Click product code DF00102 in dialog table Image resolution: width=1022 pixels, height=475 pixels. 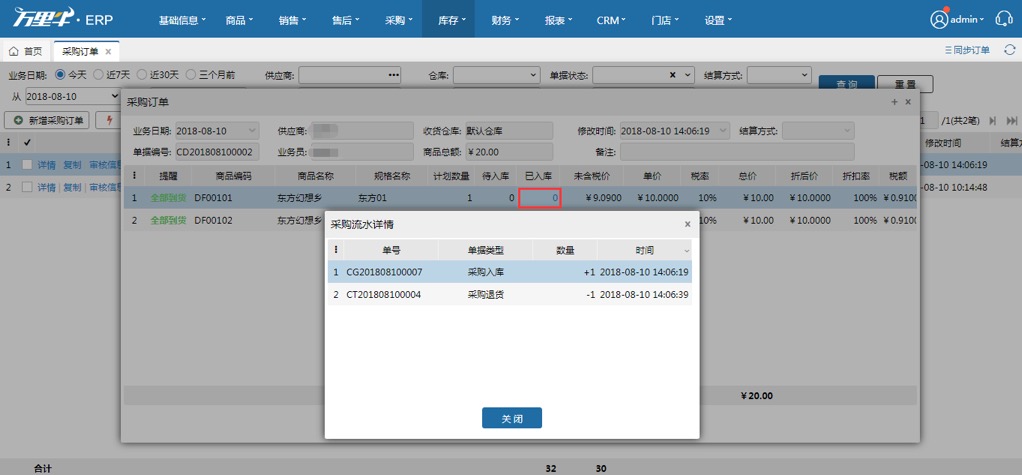click(213, 220)
